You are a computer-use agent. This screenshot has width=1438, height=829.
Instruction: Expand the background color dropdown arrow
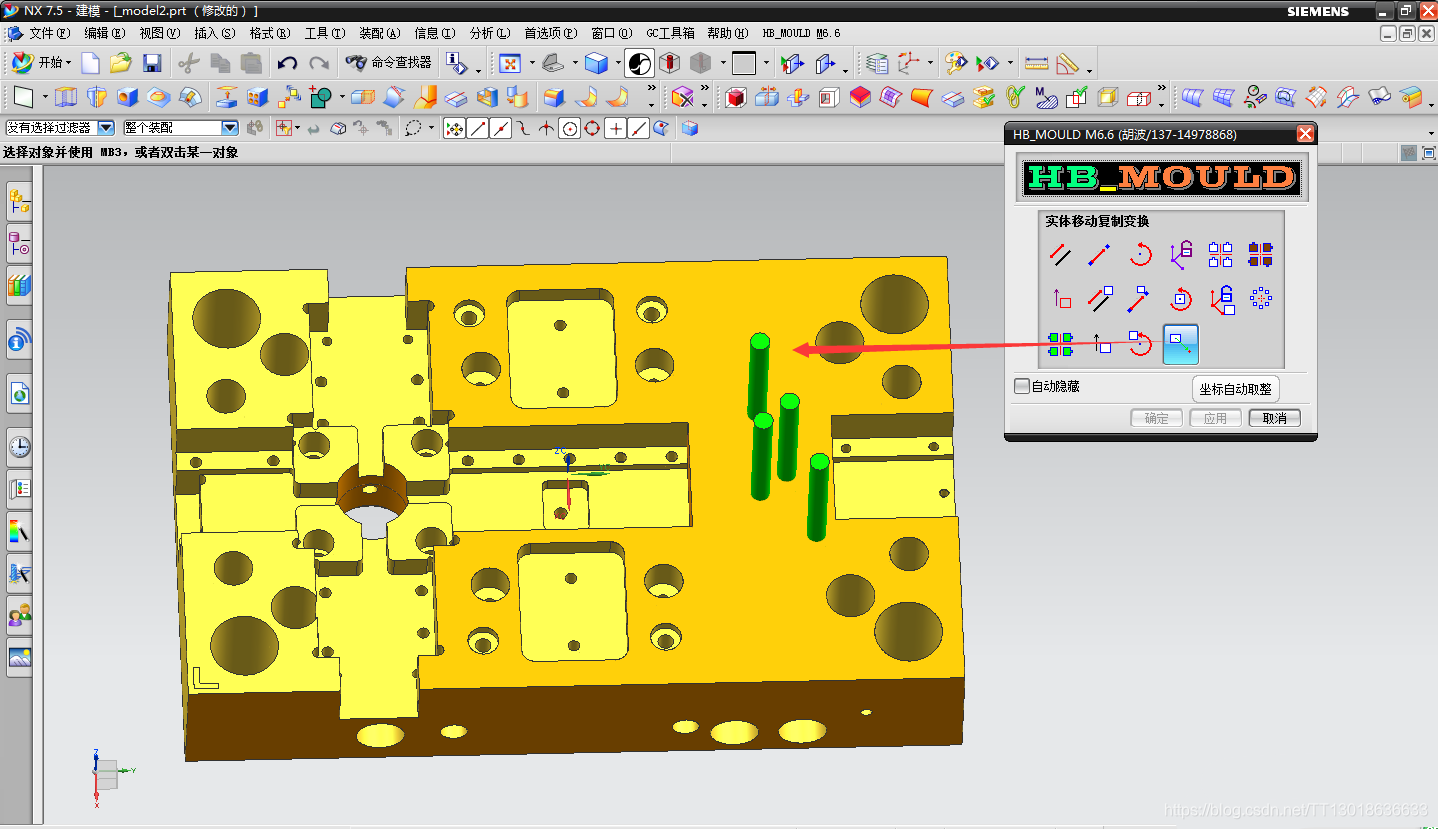click(766, 64)
